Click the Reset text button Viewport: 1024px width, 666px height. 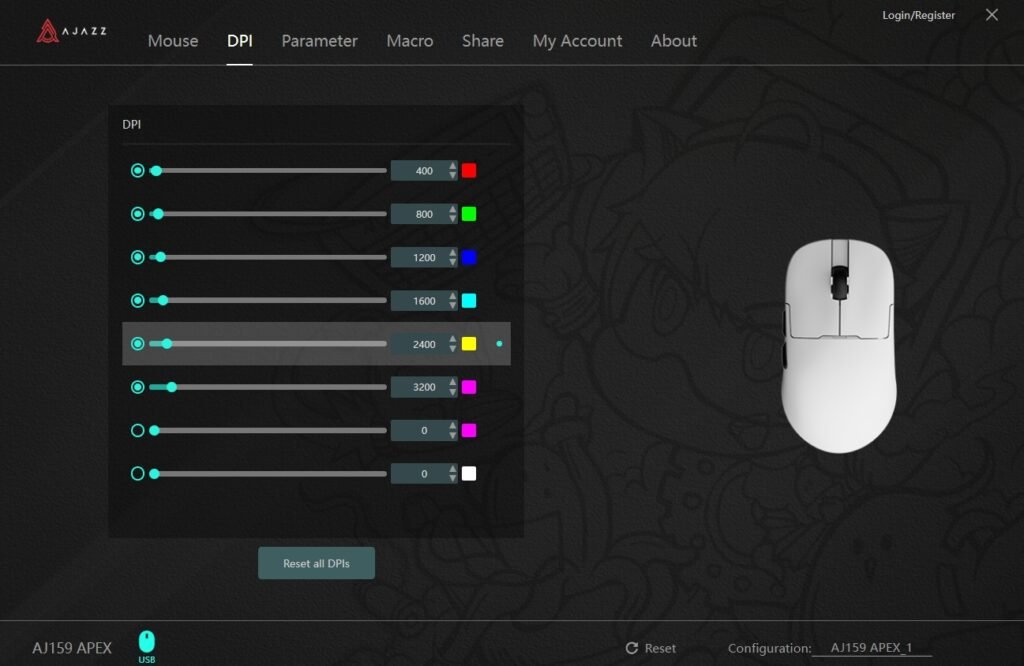tap(660, 648)
